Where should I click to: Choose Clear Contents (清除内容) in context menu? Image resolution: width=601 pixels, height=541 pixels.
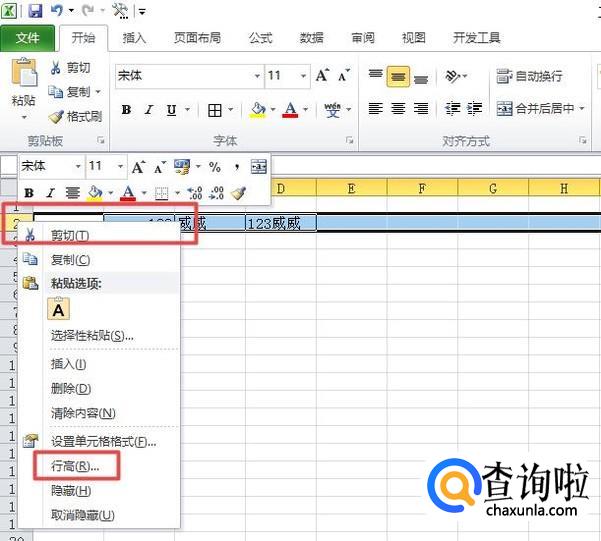coord(99,413)
